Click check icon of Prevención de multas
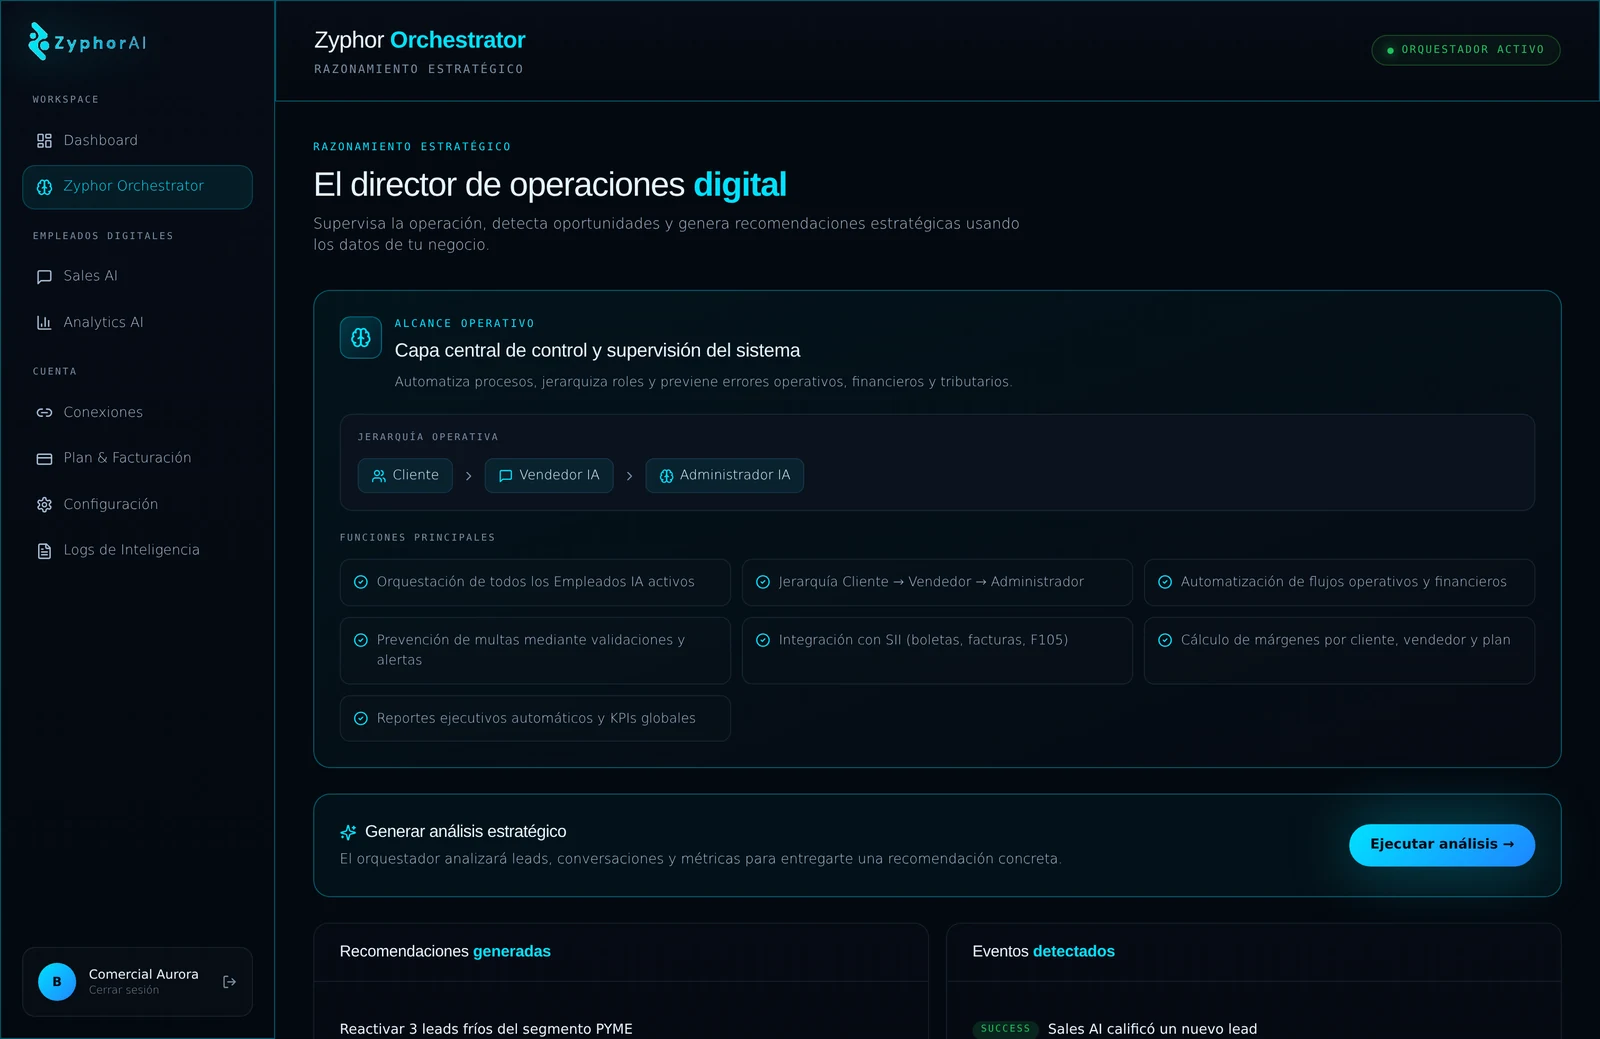1600x1039 pixels. click(x=361, y=640)
